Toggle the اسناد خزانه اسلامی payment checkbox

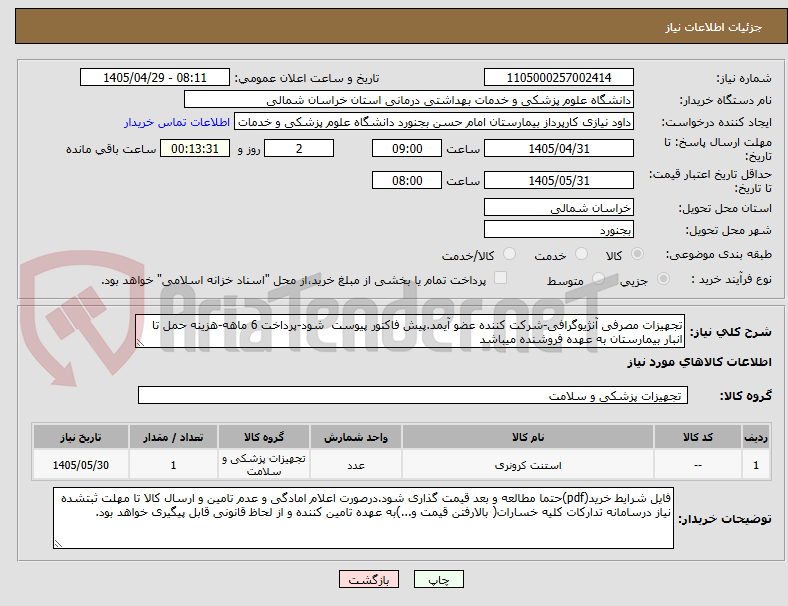[500, 278]
